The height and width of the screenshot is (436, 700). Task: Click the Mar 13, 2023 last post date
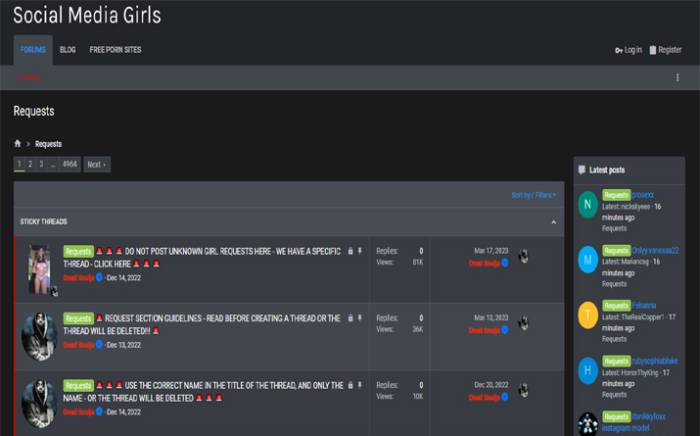tap(491, 318)
